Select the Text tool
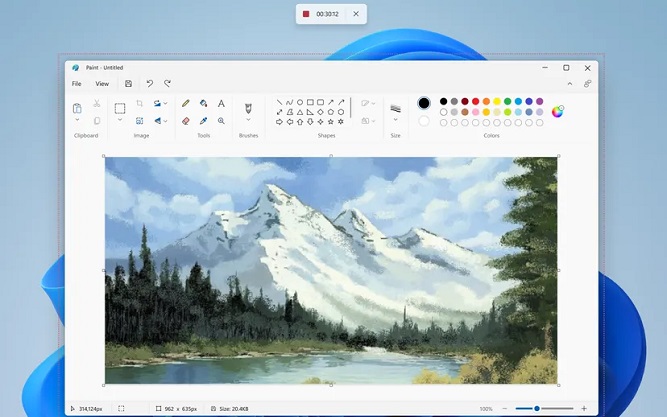The height and width of the screenshot is (417, 667). tap(221, 103)
